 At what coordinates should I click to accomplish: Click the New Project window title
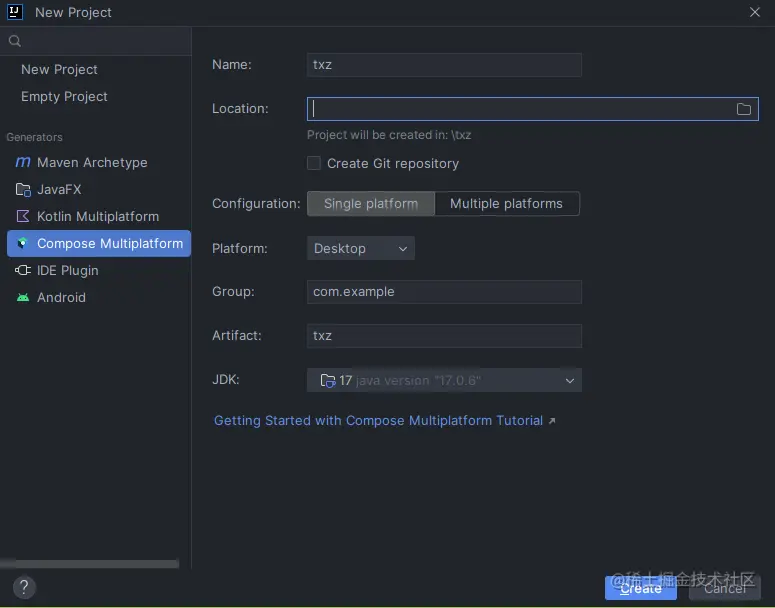click(73, 12)
